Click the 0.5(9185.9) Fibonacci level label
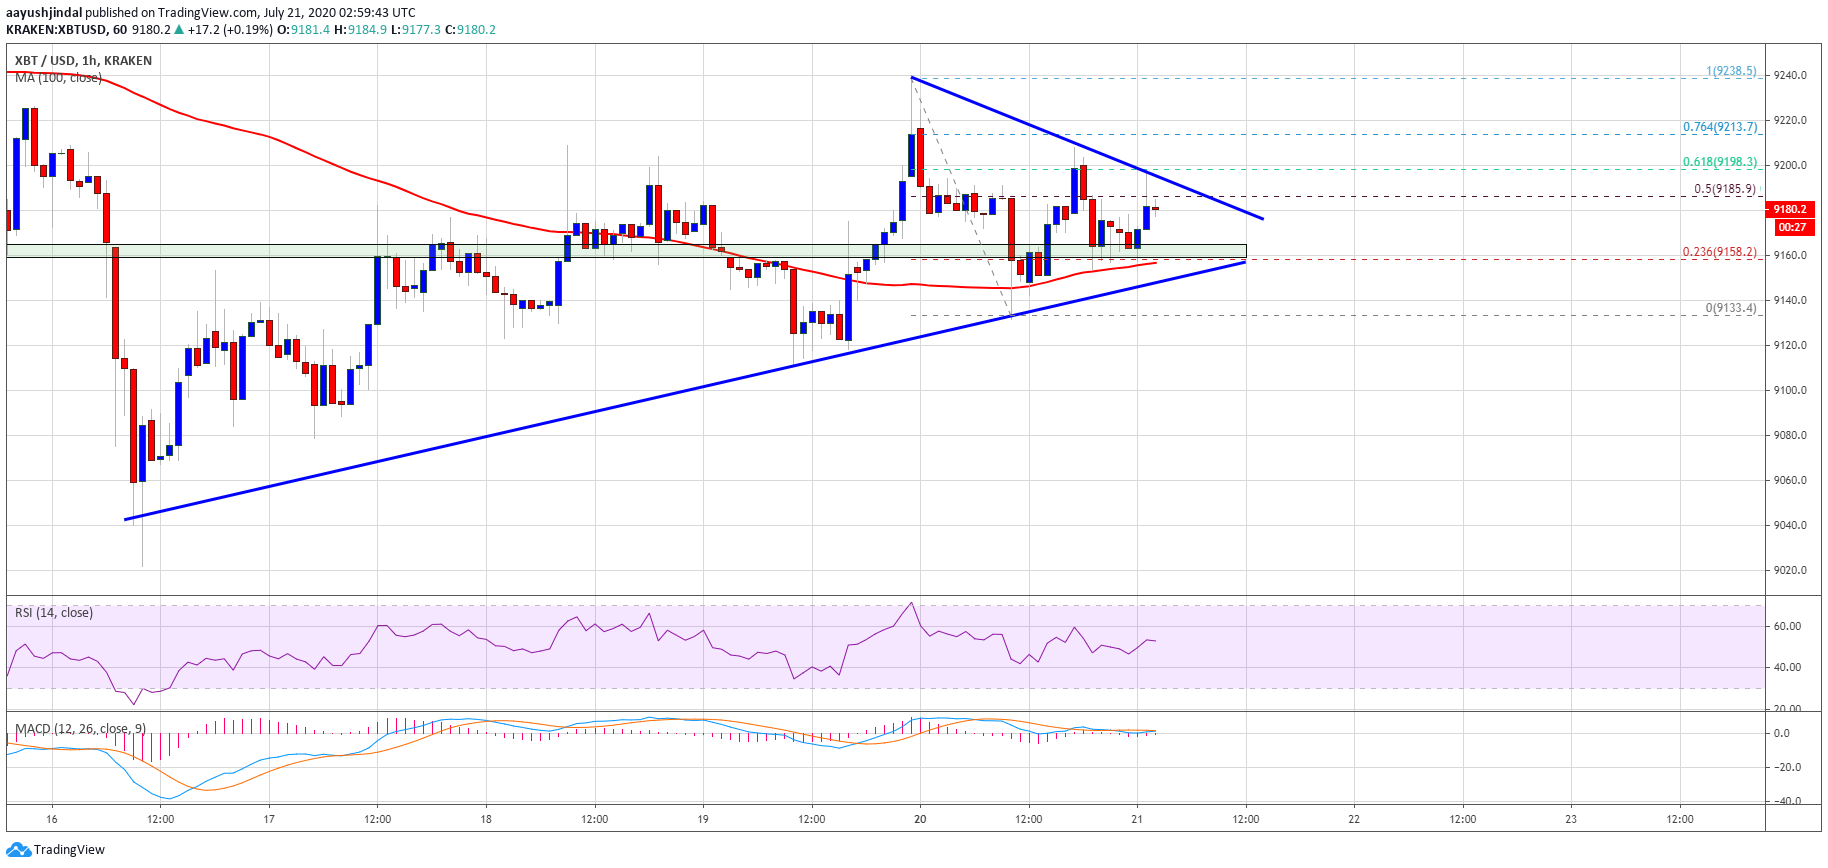Viewport: 1828px width, 868px height. pos(1724,189)
